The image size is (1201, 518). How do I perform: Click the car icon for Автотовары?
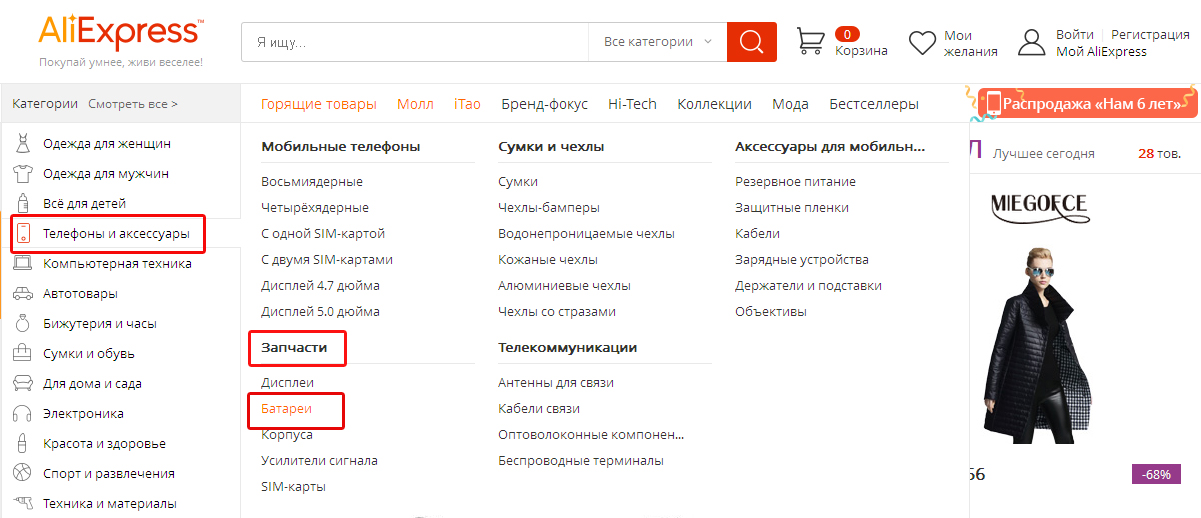22,294
